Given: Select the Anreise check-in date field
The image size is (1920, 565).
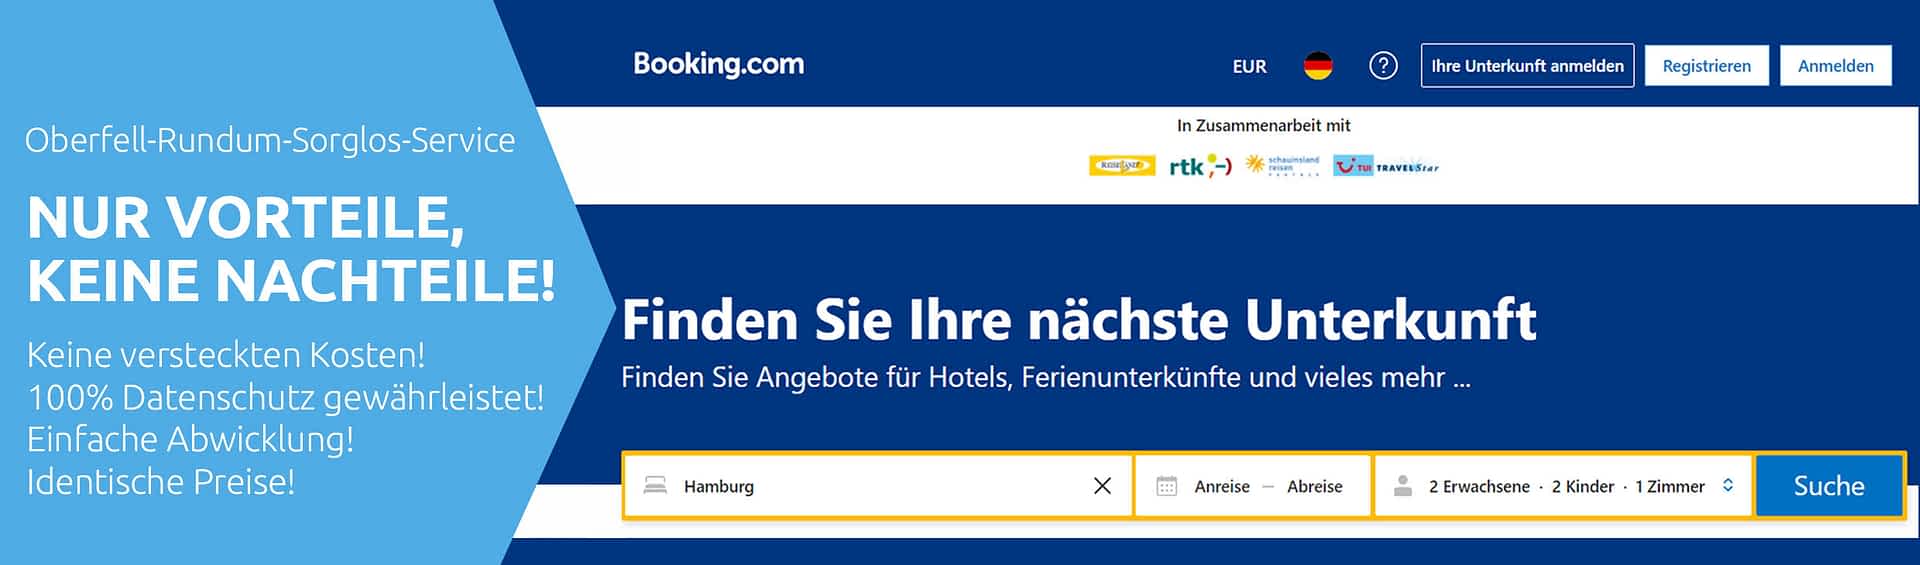Looking at the screenshot, I should click(1222, 486).
